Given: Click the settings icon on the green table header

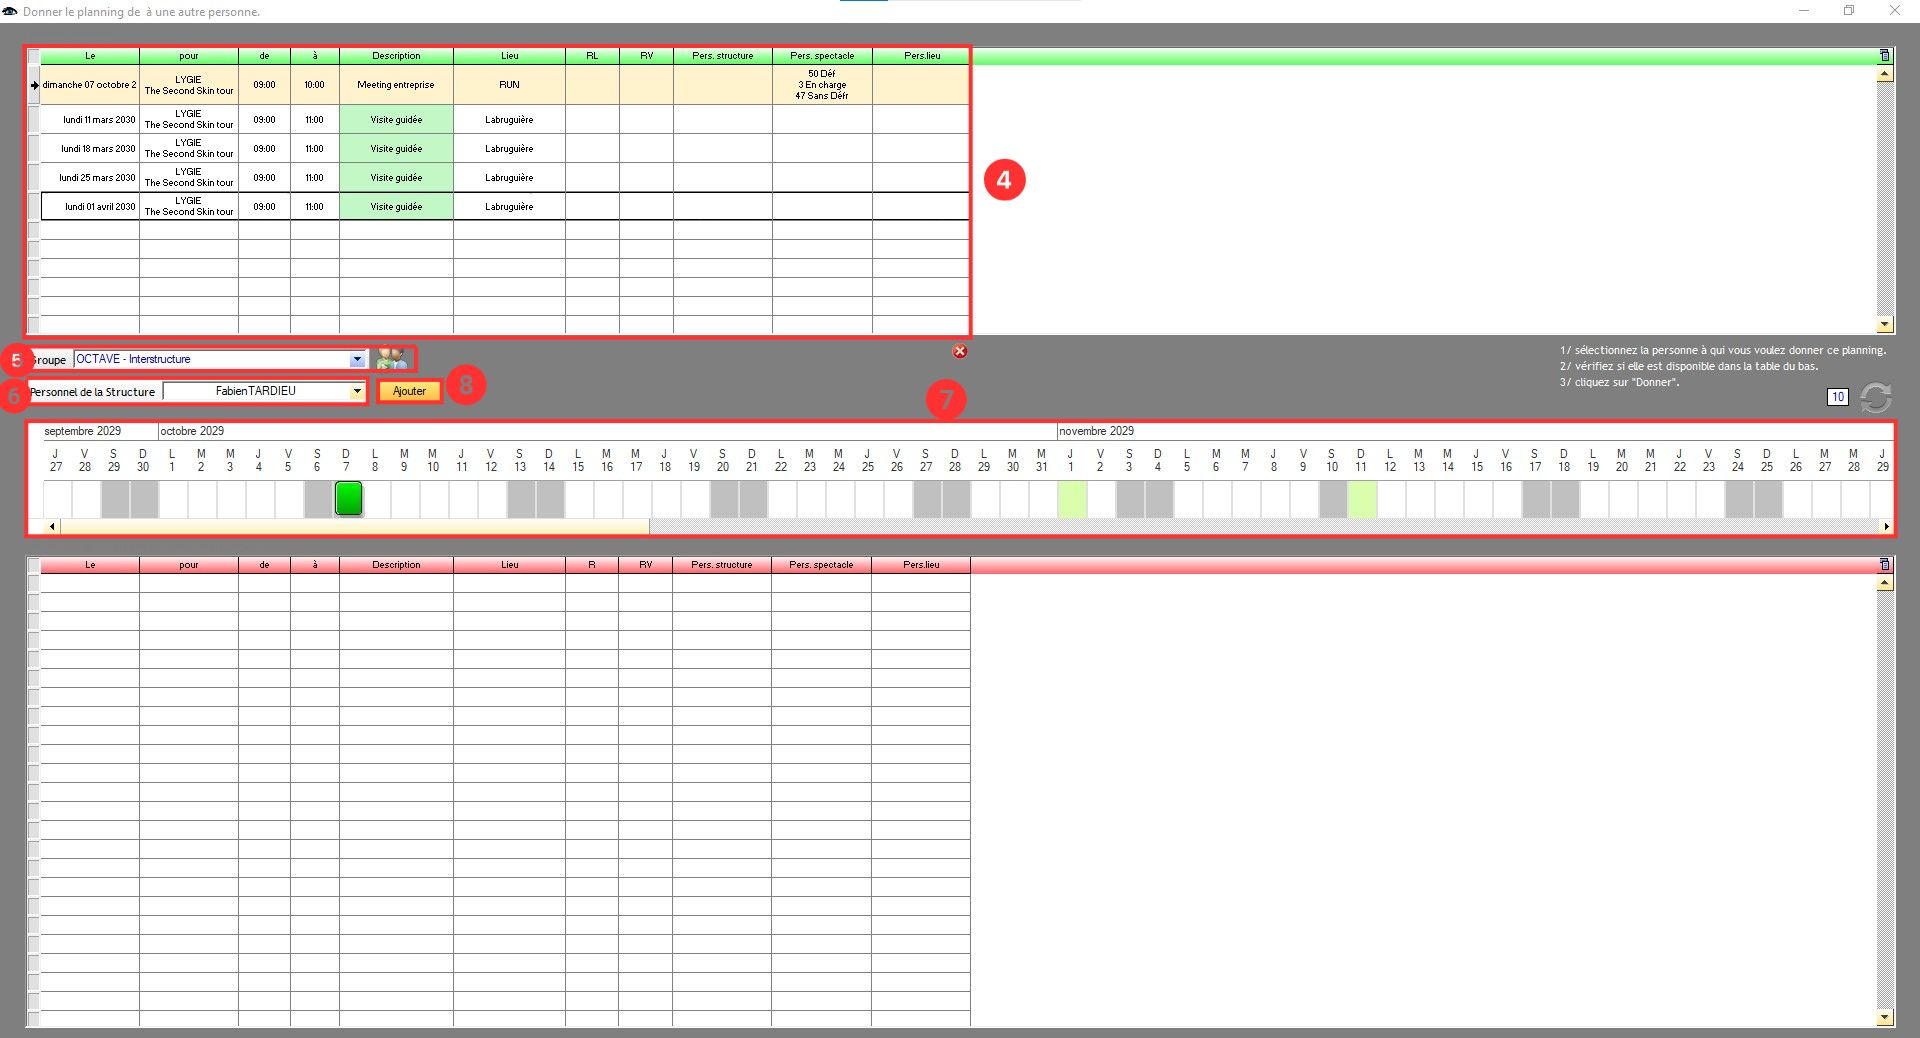Looking at the screenshot, I should click(1885, 56).
